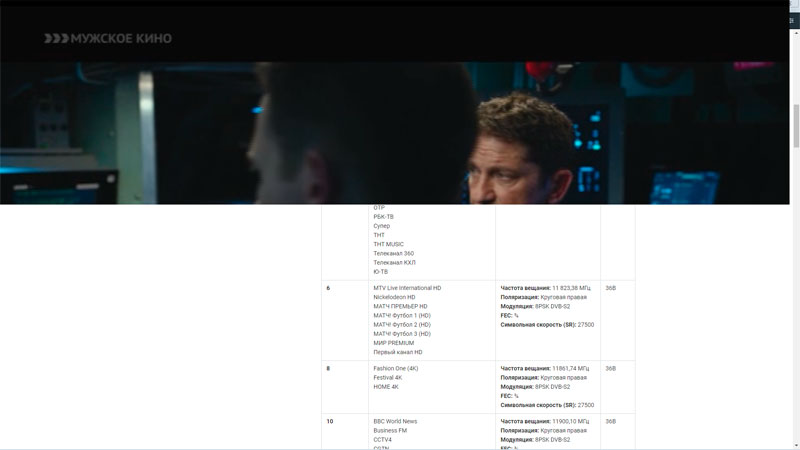
Task: Click the Festival 4K channel name
Action: tap(390, 377)
